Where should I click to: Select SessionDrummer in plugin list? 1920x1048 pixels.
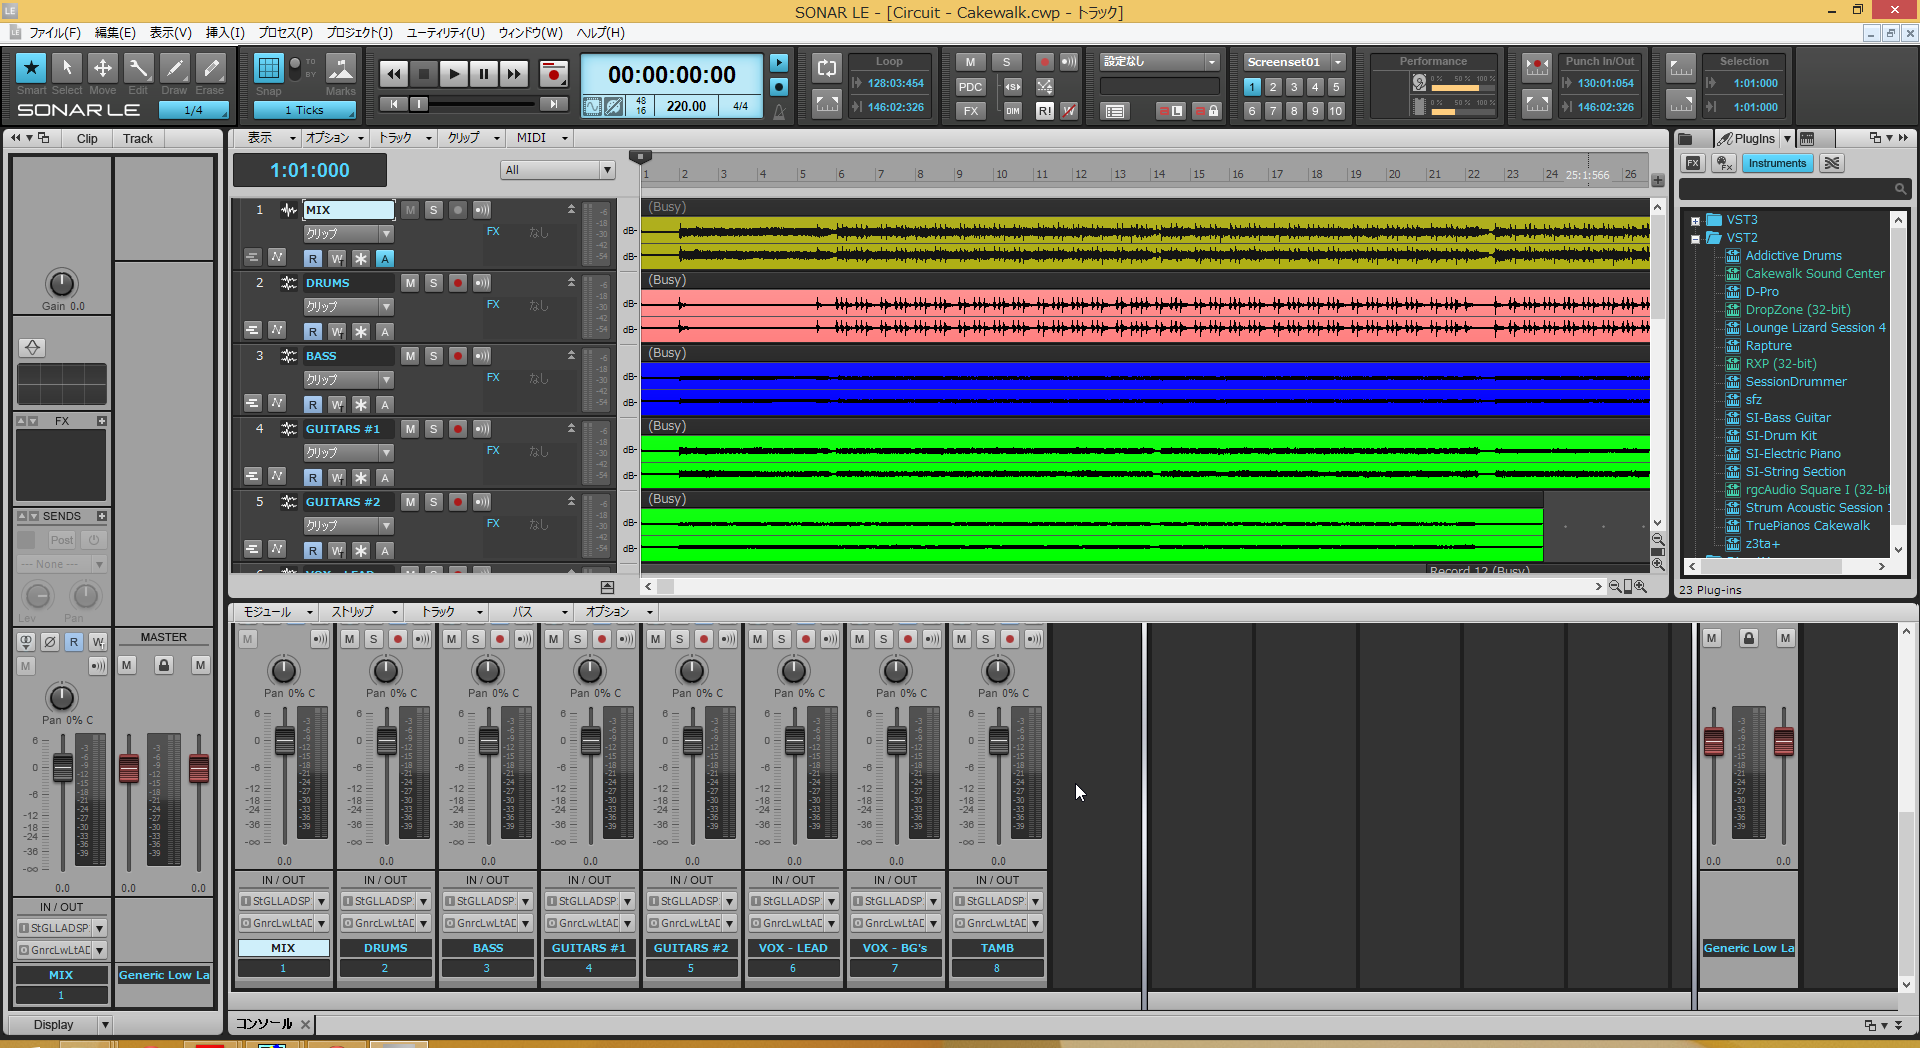pyautogui.click(x=1796, y=382)
